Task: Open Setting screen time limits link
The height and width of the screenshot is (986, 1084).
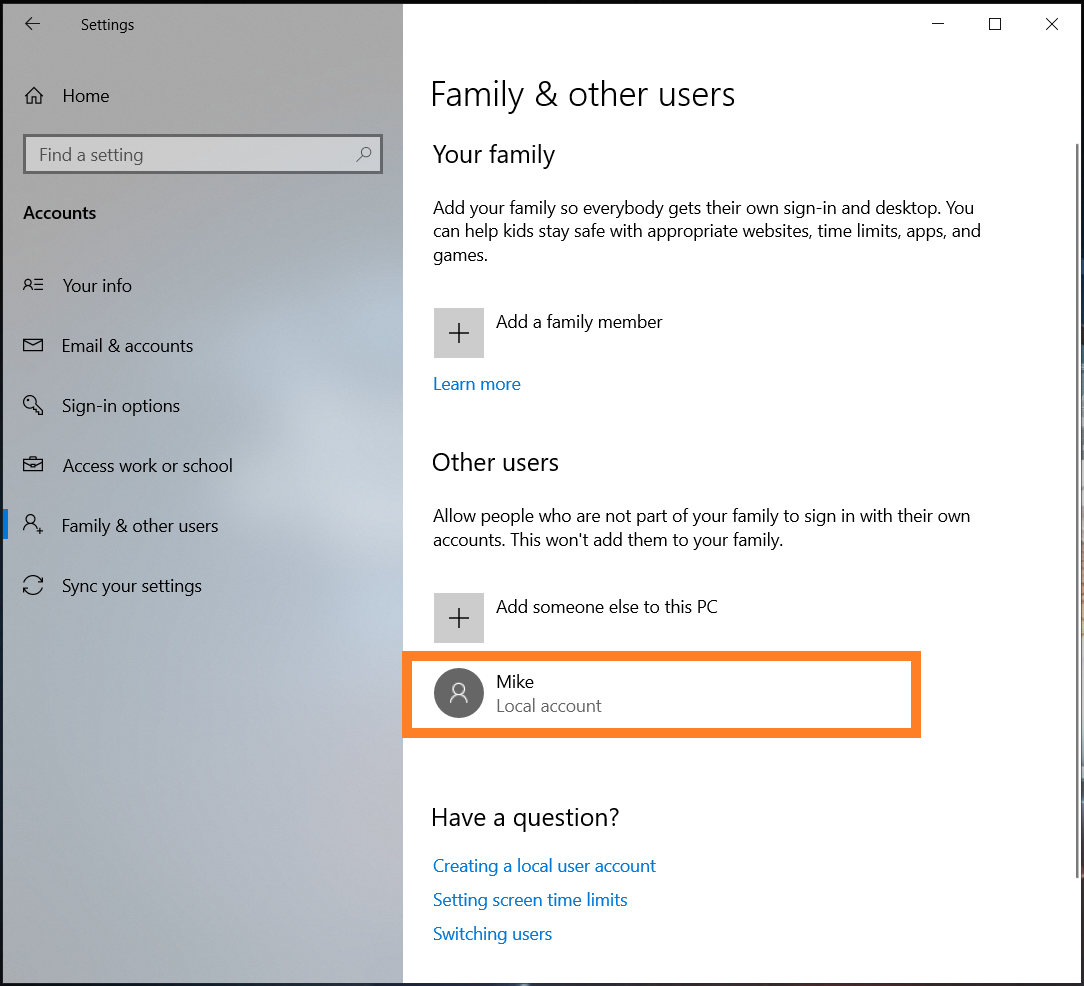Action: [530, 900]
